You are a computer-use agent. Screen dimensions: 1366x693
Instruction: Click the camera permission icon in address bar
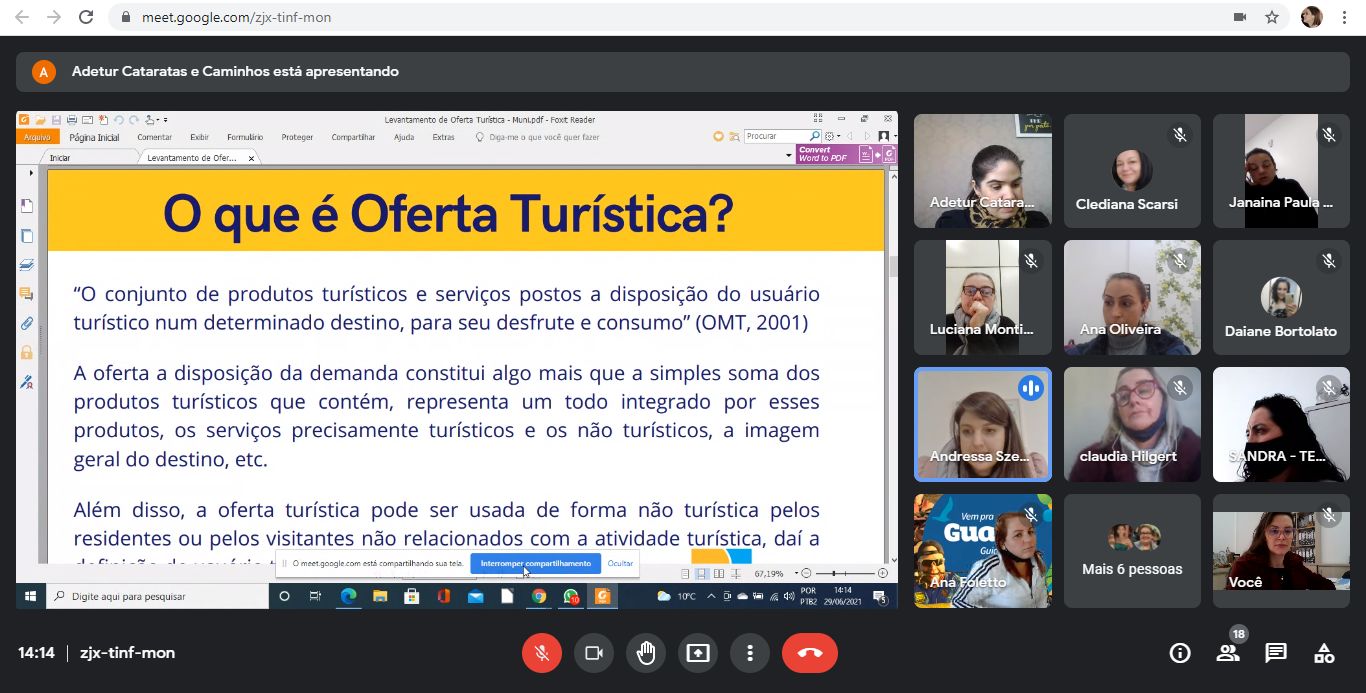pyautogui.click(x=1240, y=17)
